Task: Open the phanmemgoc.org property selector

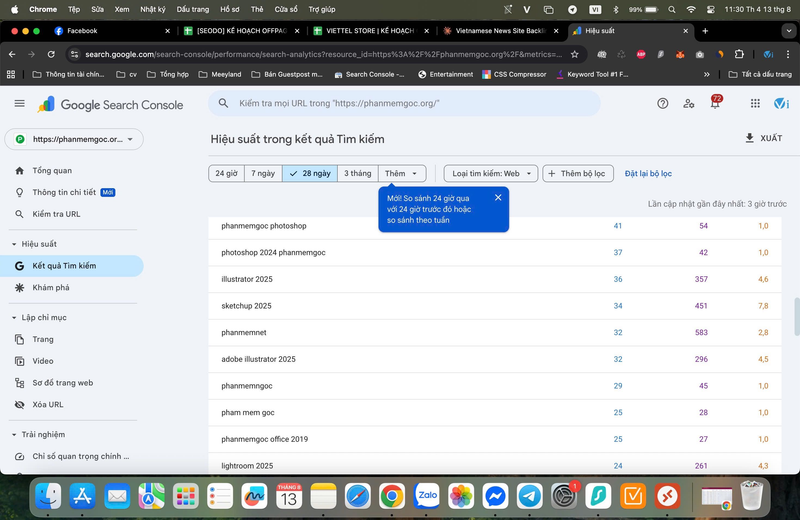Action: (x=74, y=139)
